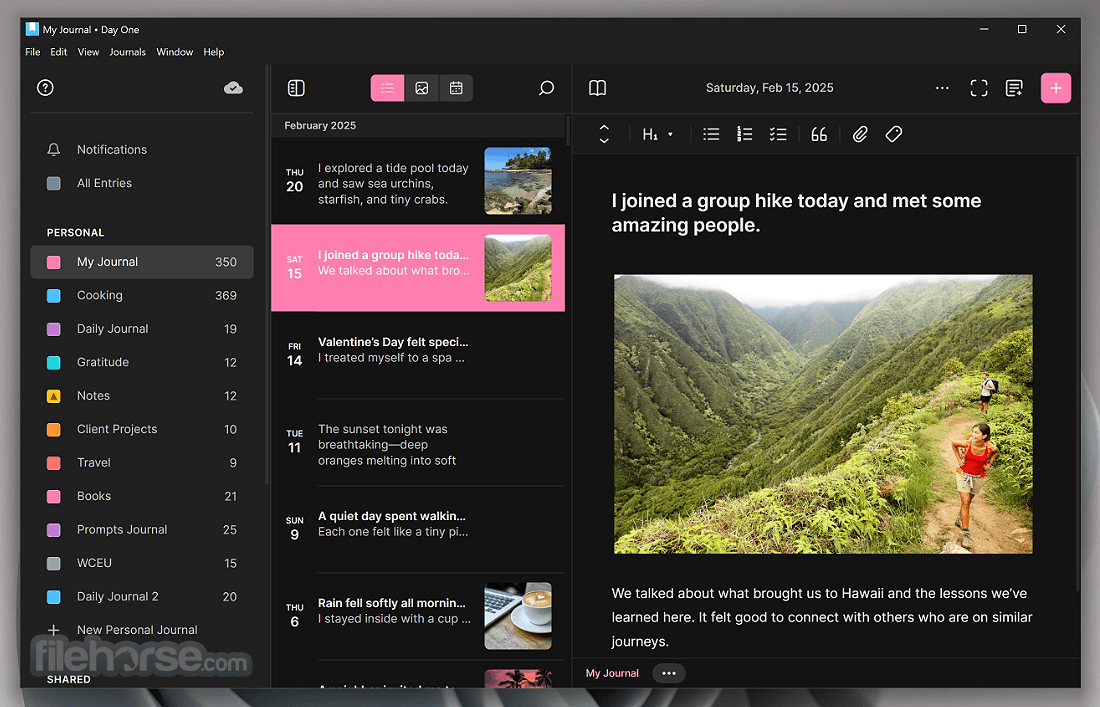
Task: Apply checklist formatting
Action: 777,134
